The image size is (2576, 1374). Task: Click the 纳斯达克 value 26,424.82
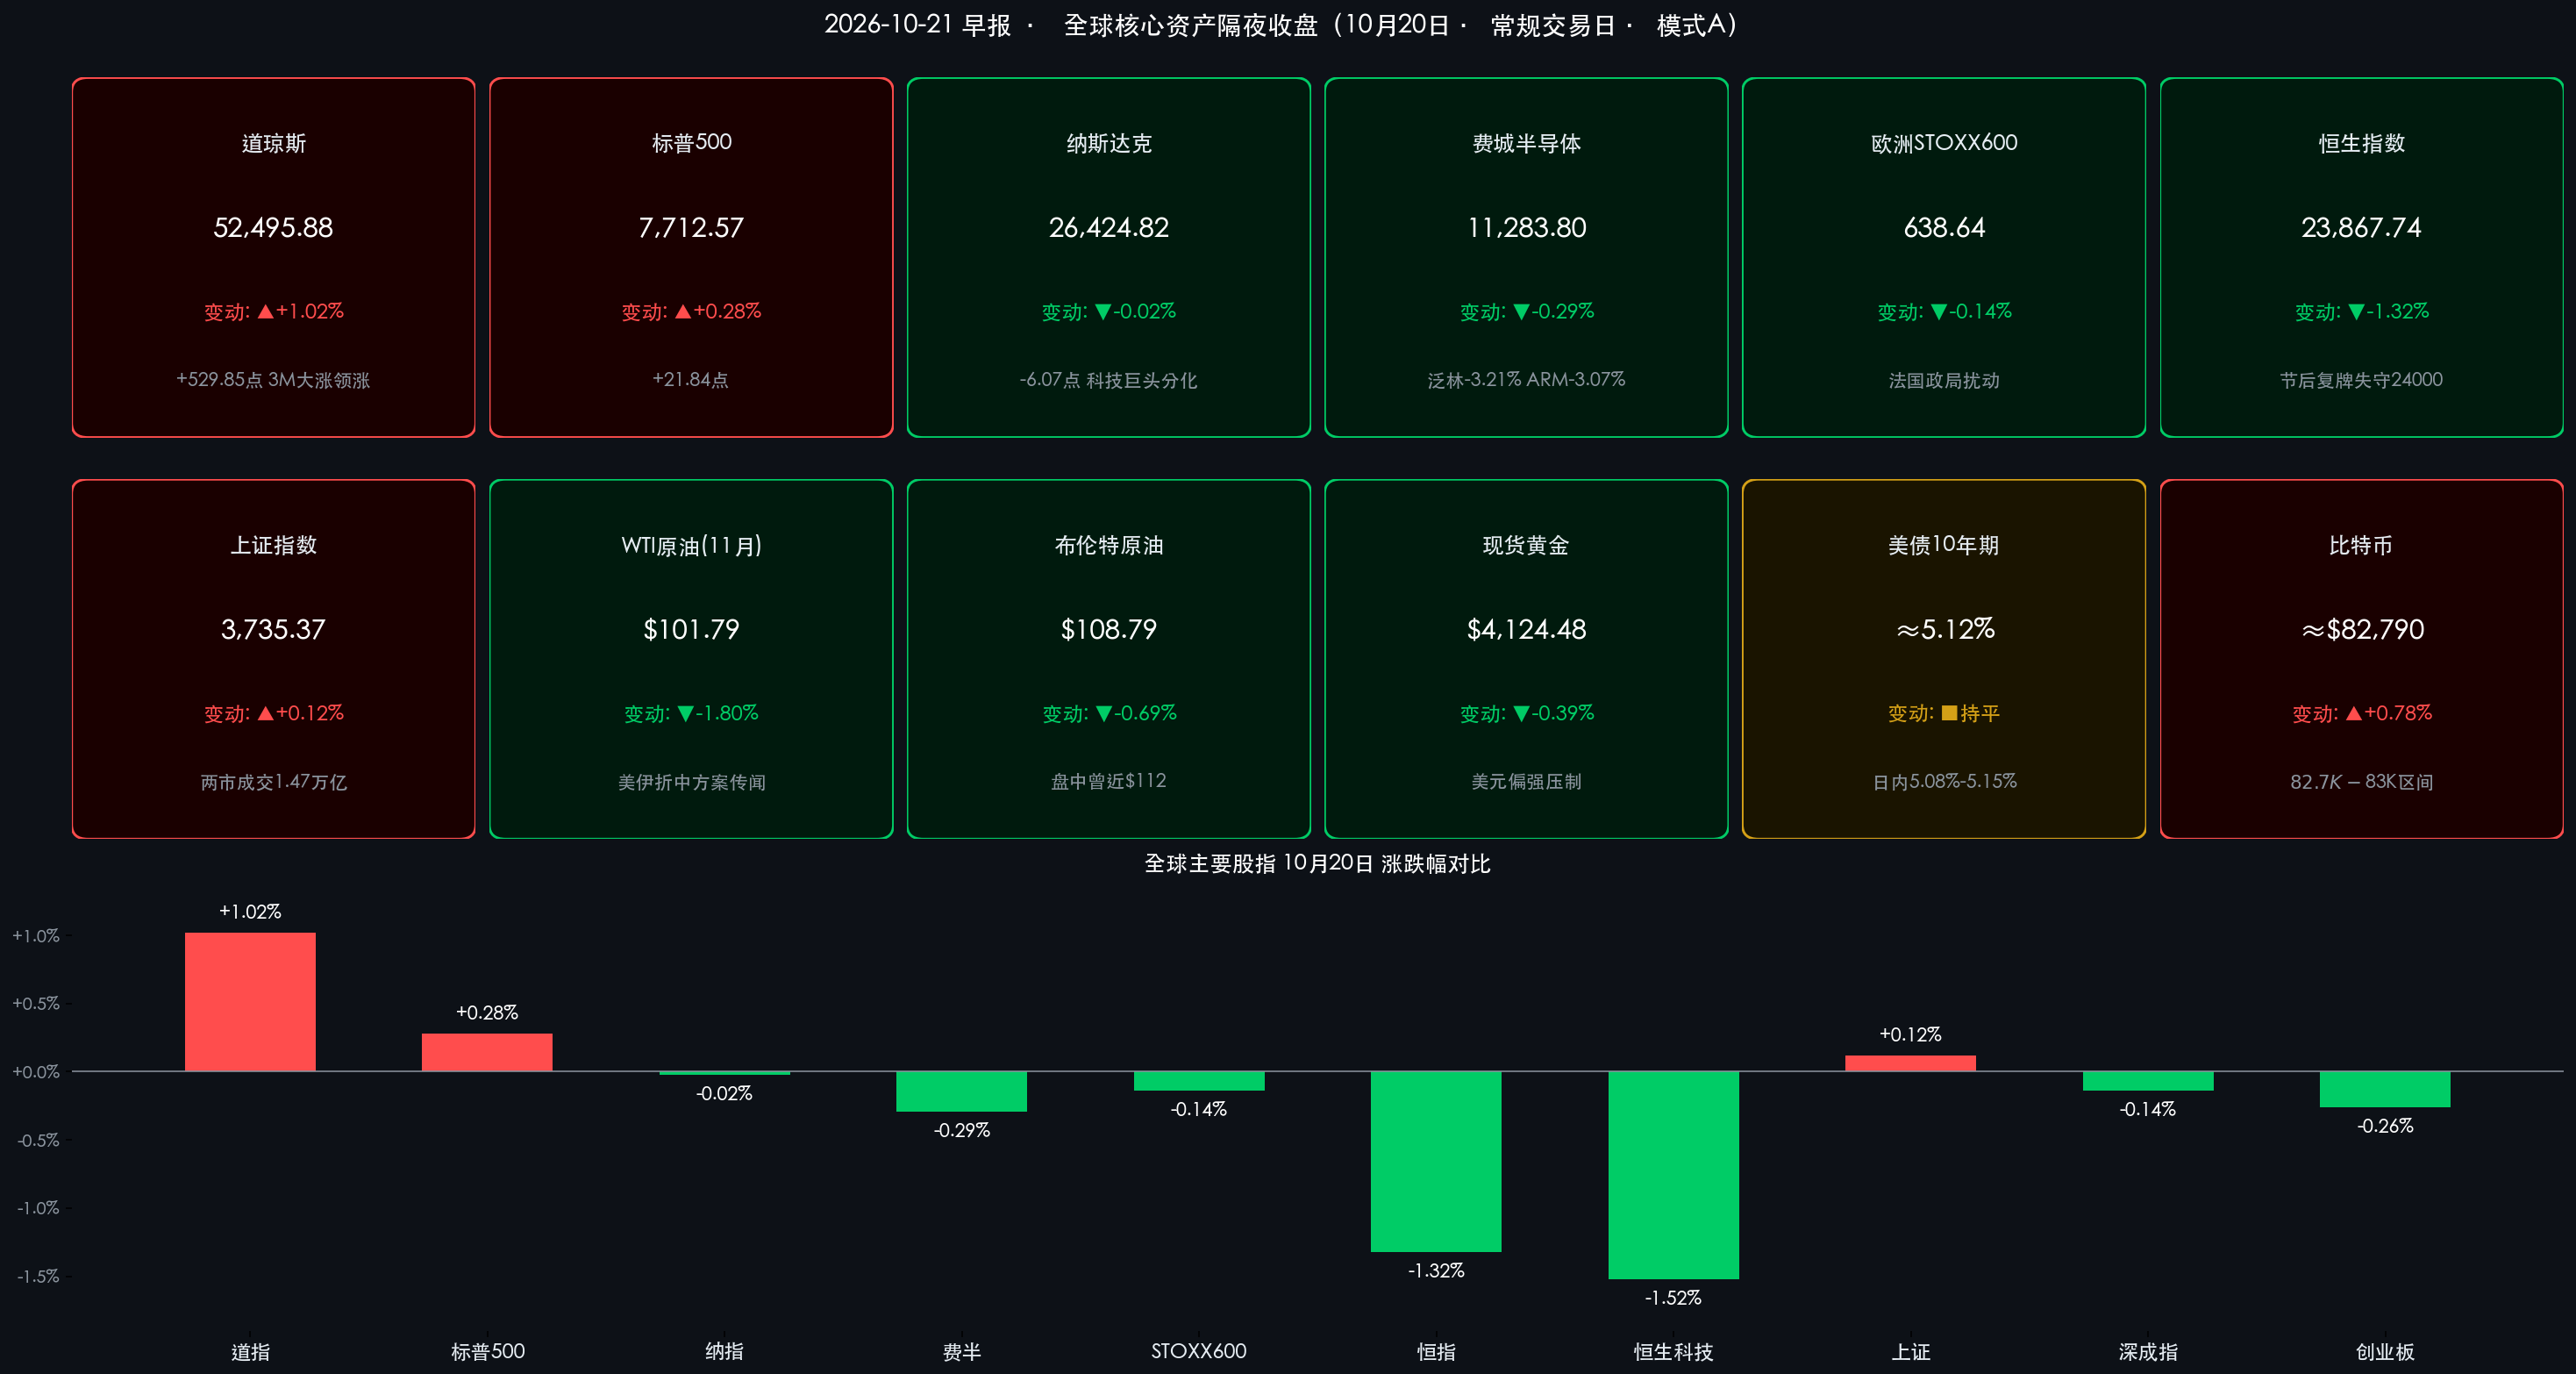coord(1108,228)
